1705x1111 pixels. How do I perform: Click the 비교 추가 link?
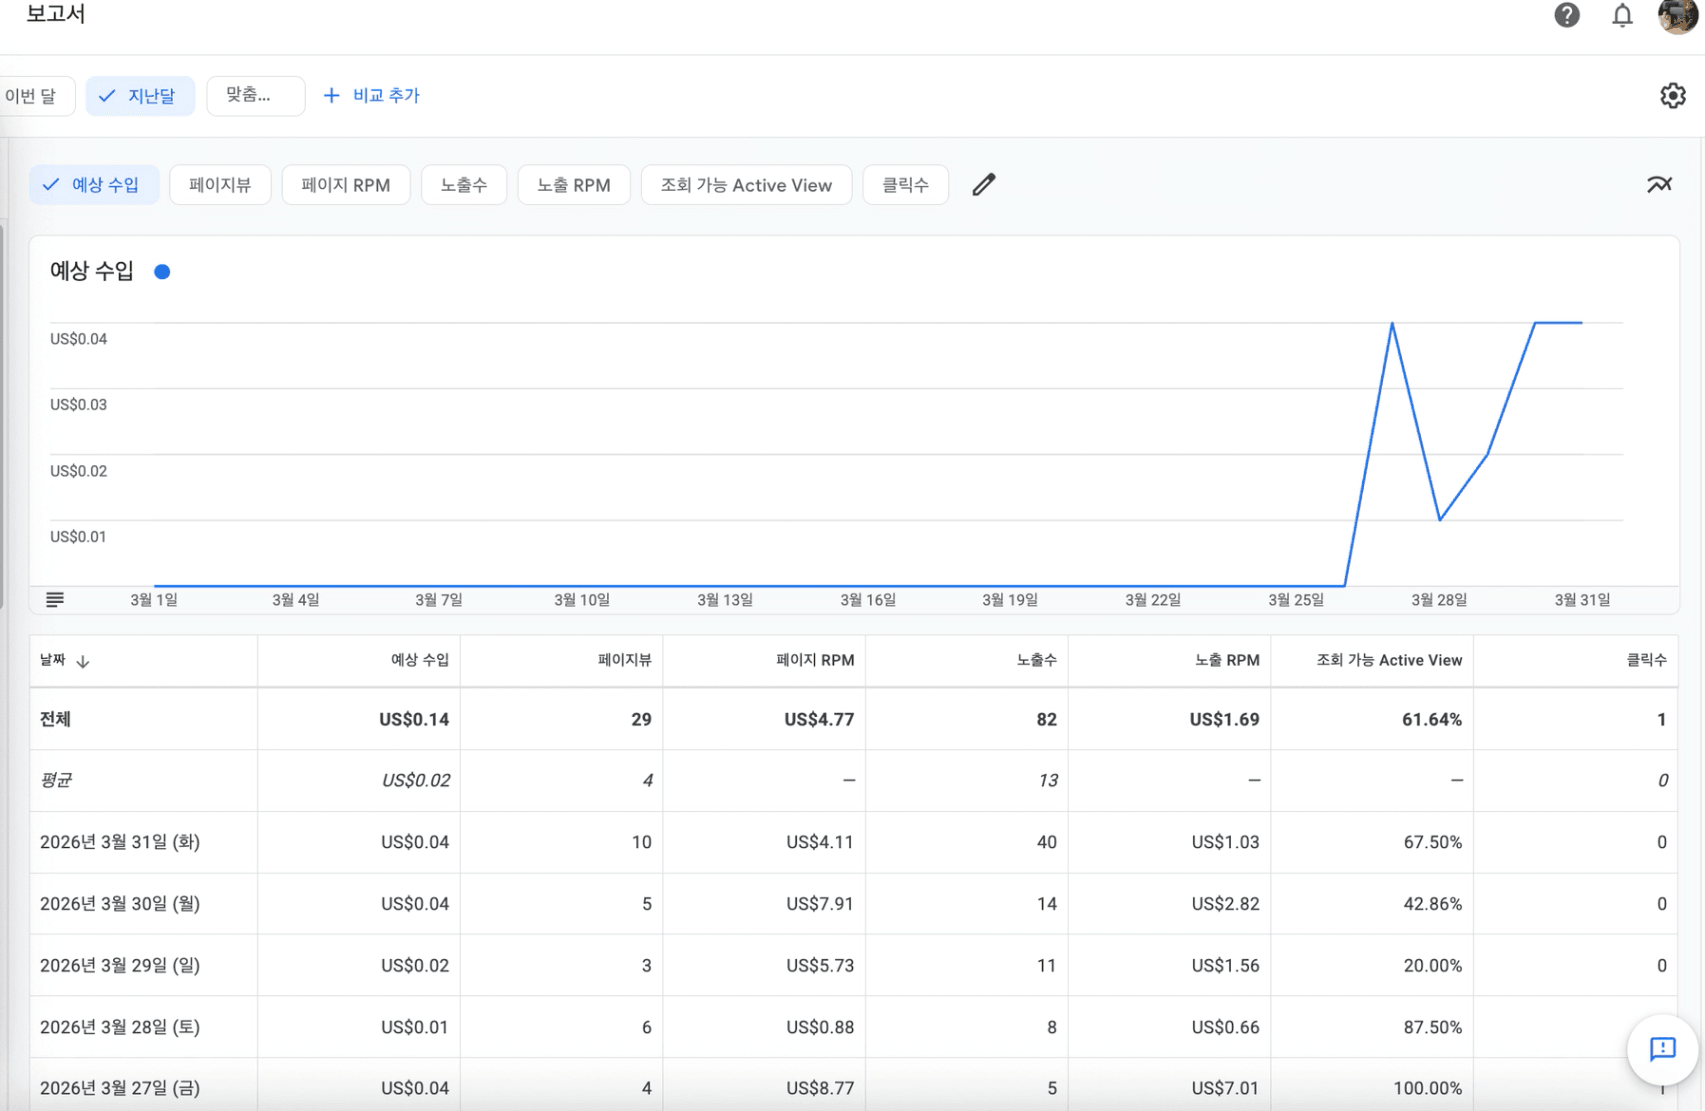[x=372, y=96]
